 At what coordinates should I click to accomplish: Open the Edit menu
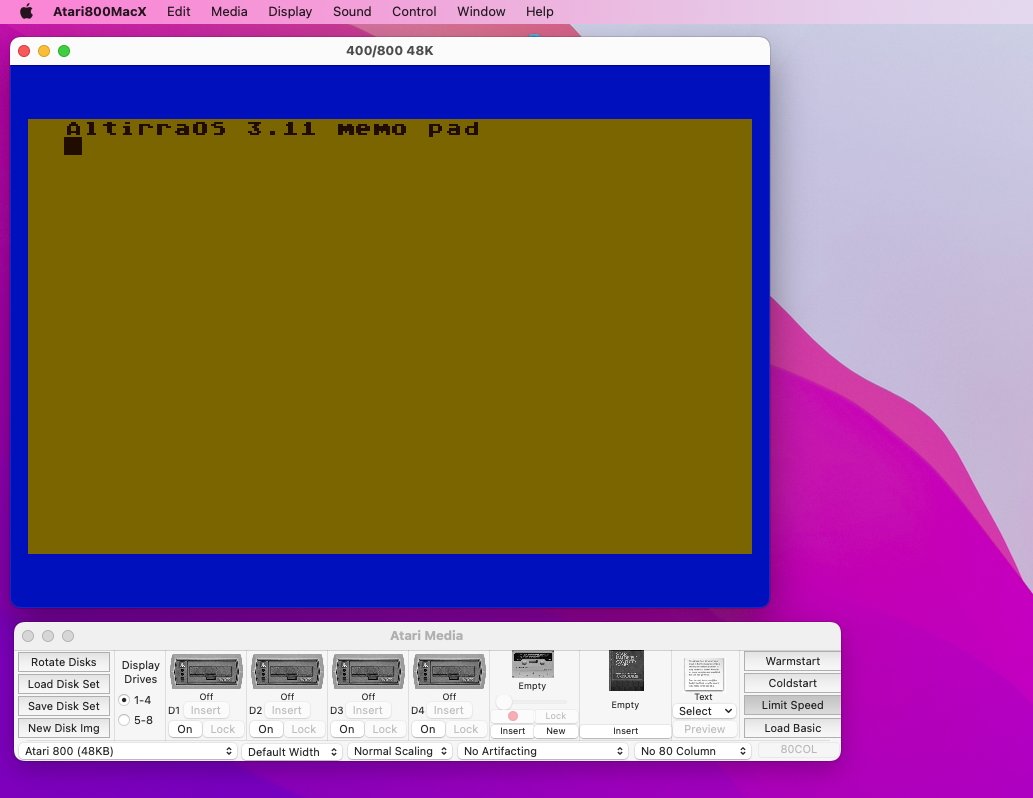tap(179, 12)
